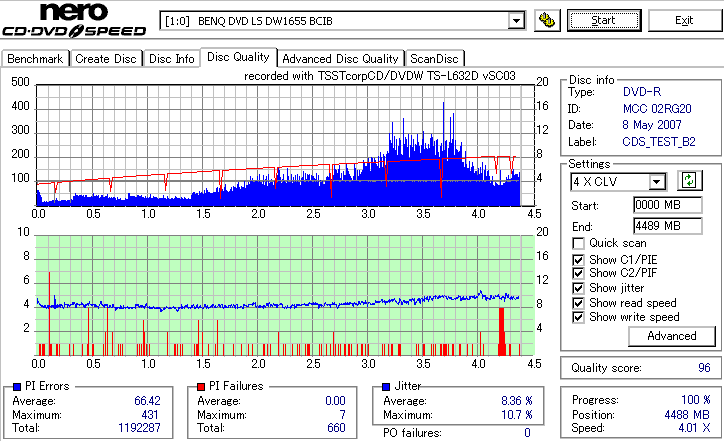The width and height of the screenshot is (724, 441).
Task: Click the recorded with TSSTcorp text
Action: click(x=380, y=76)
